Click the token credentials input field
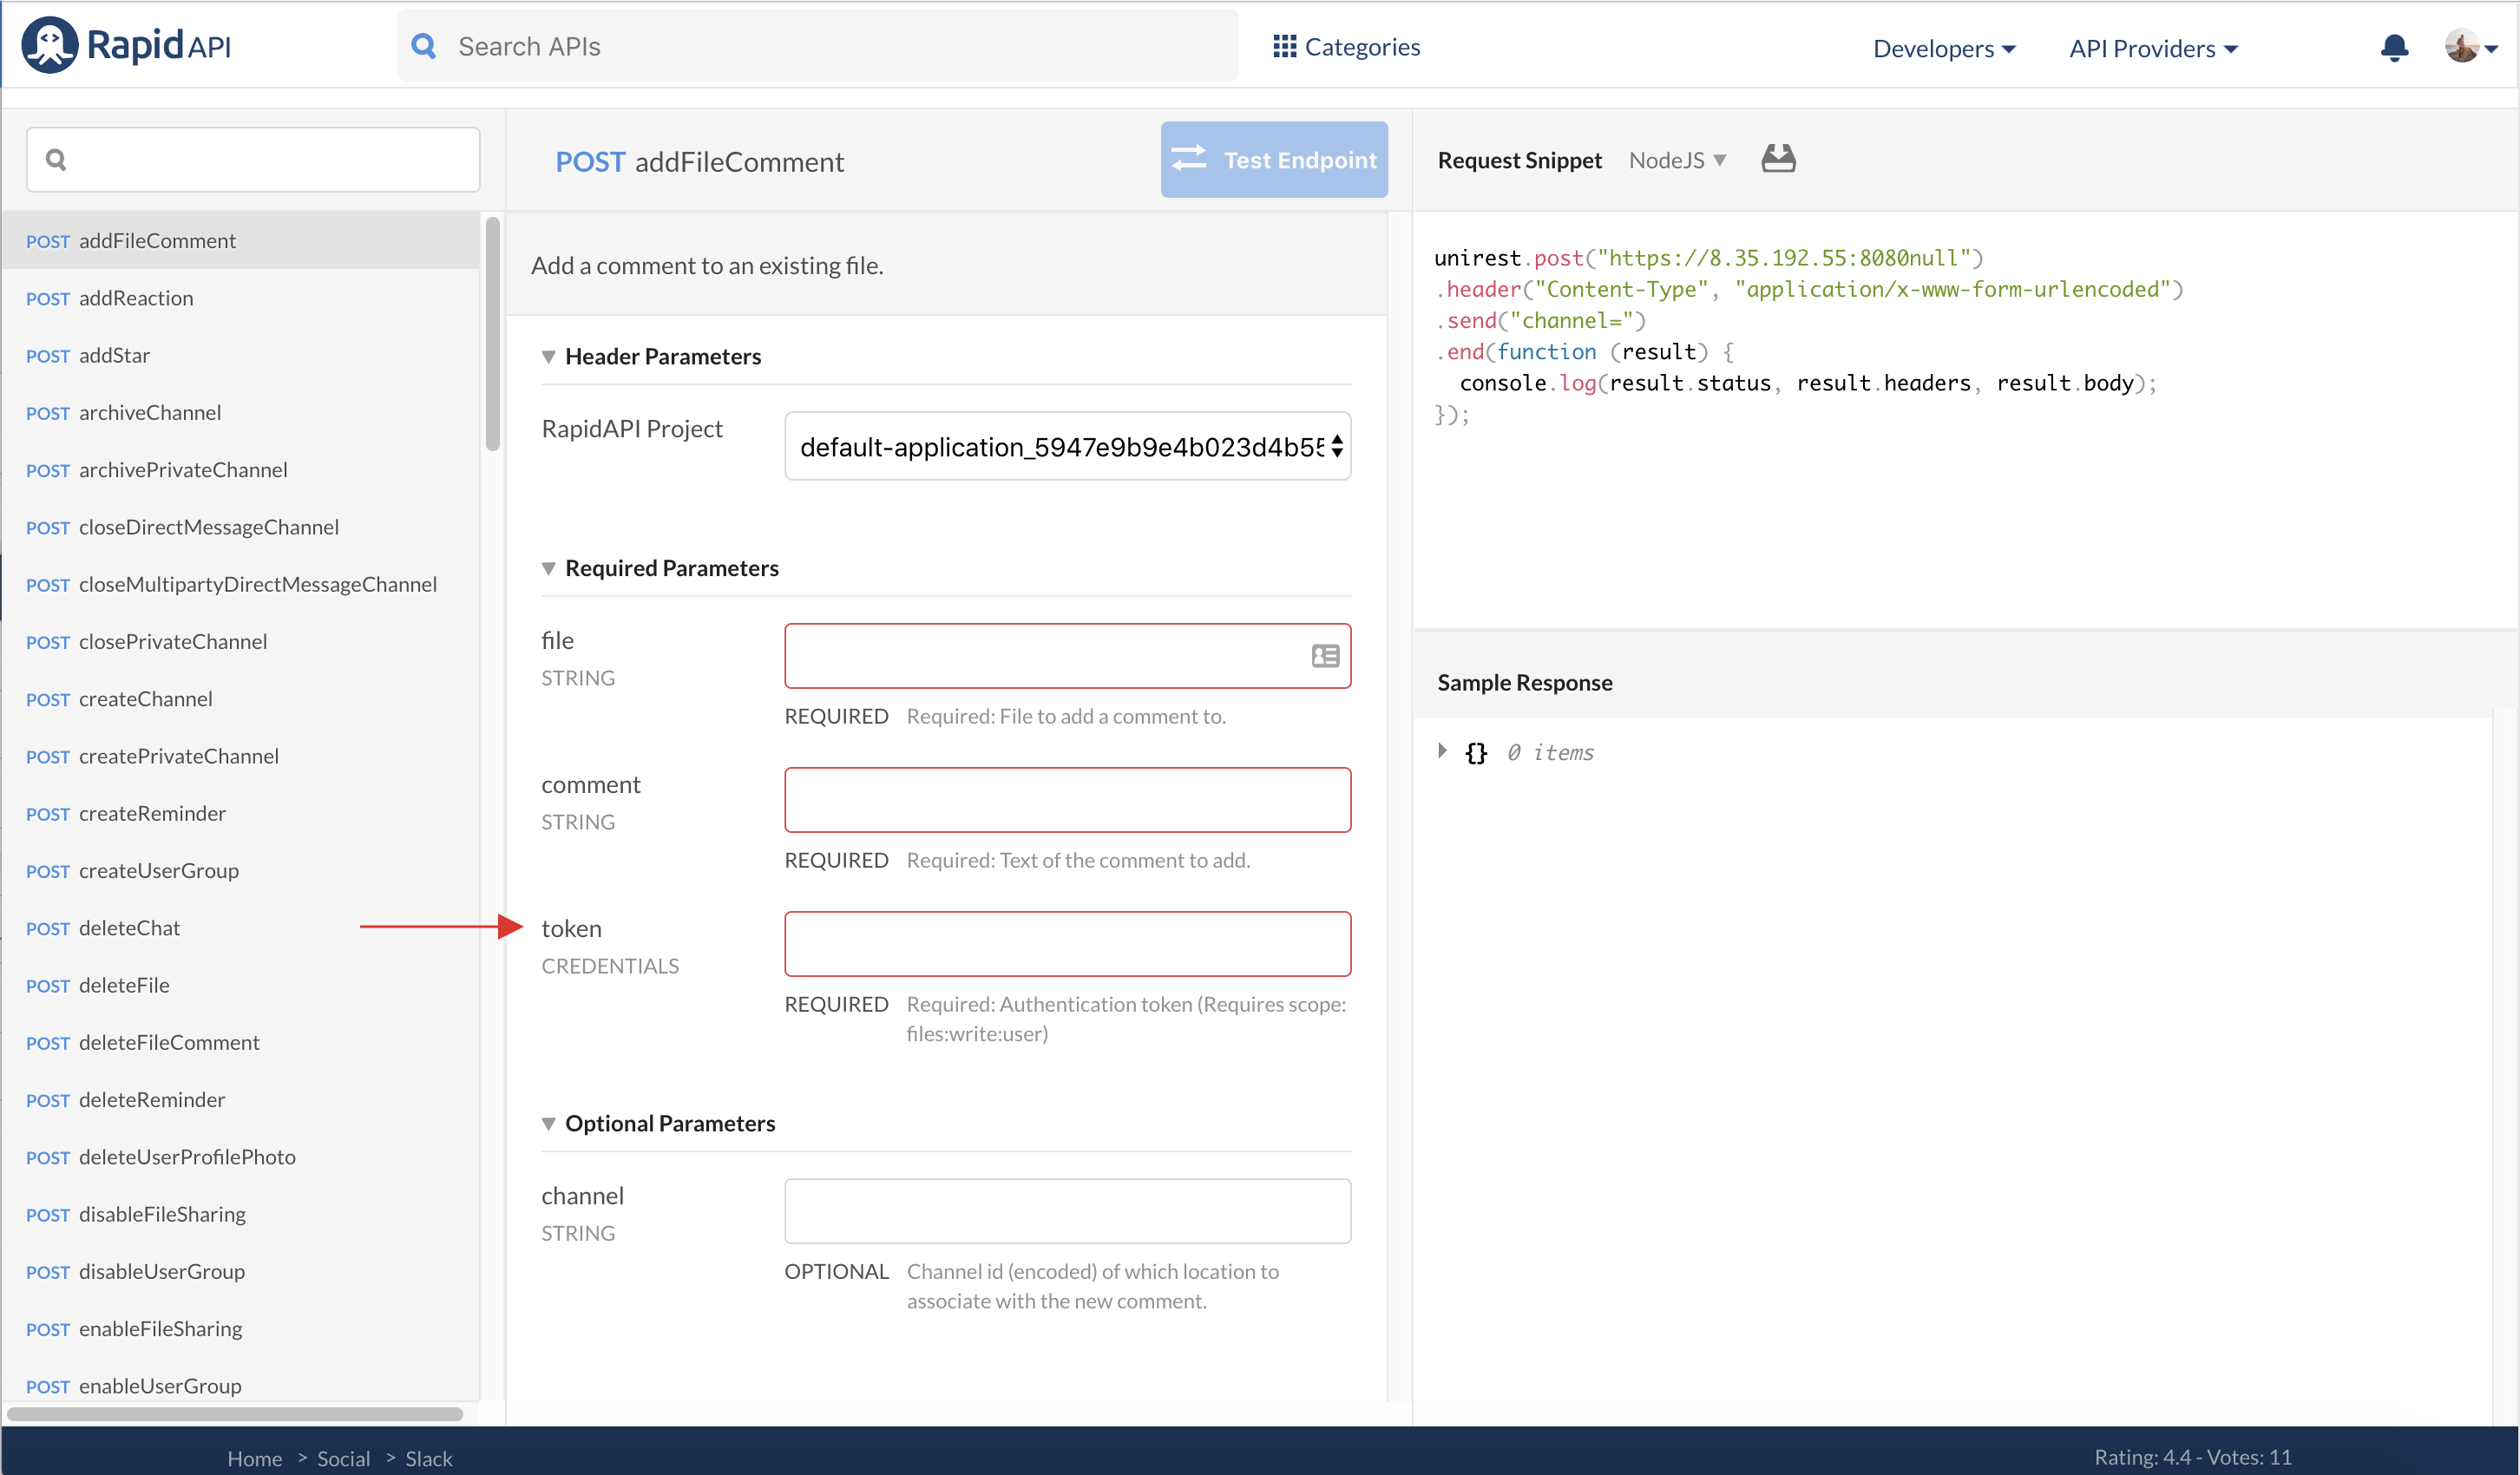2520x1475 pixels. click(x=1067, y=943)
